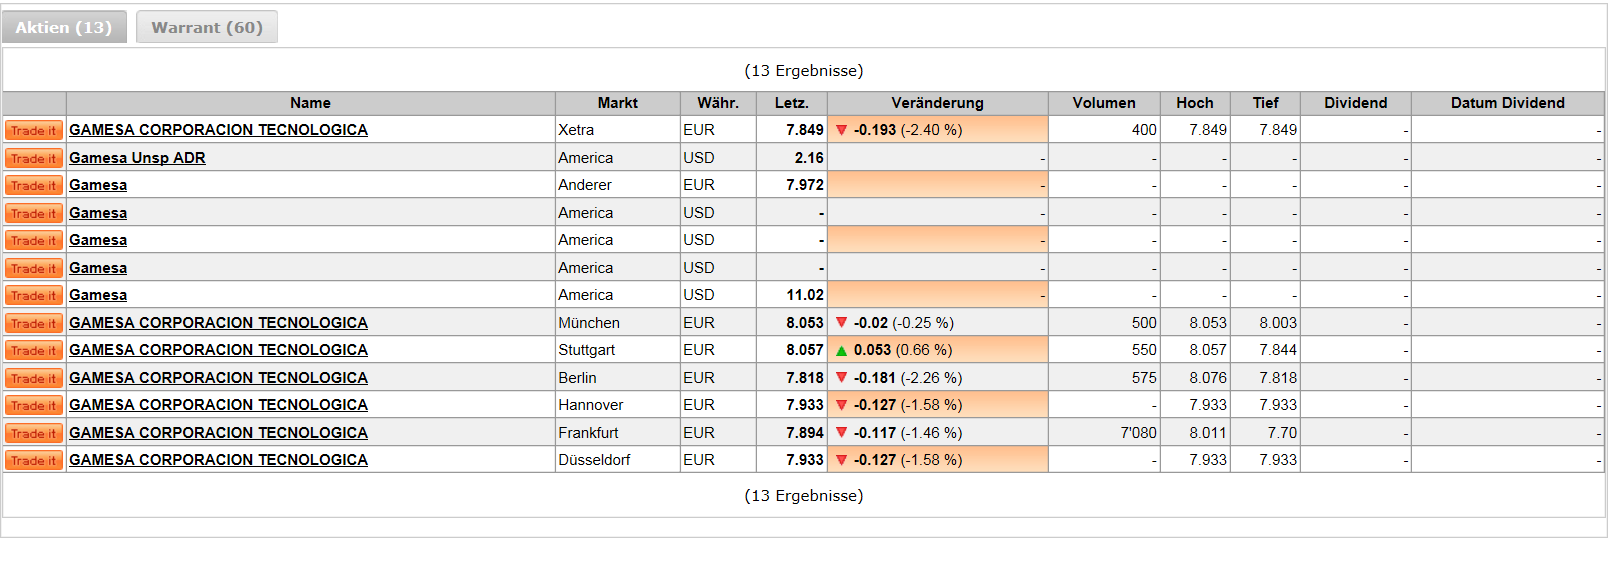Click Trade it for Düsseldorf listing

[x=34, y=460]
